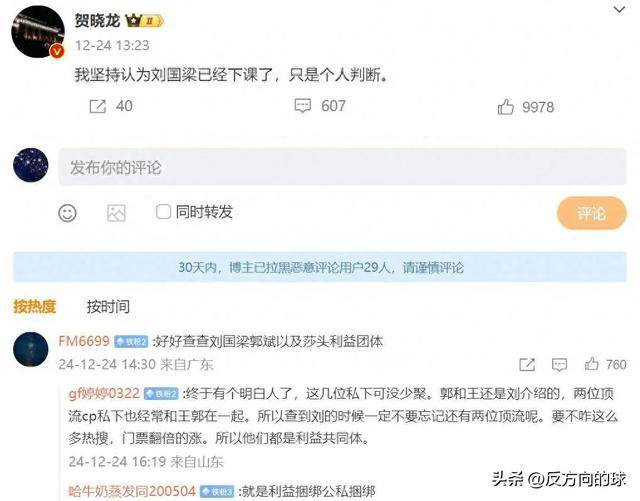Open emoji picker in comment box

click(x=67, y=213)
